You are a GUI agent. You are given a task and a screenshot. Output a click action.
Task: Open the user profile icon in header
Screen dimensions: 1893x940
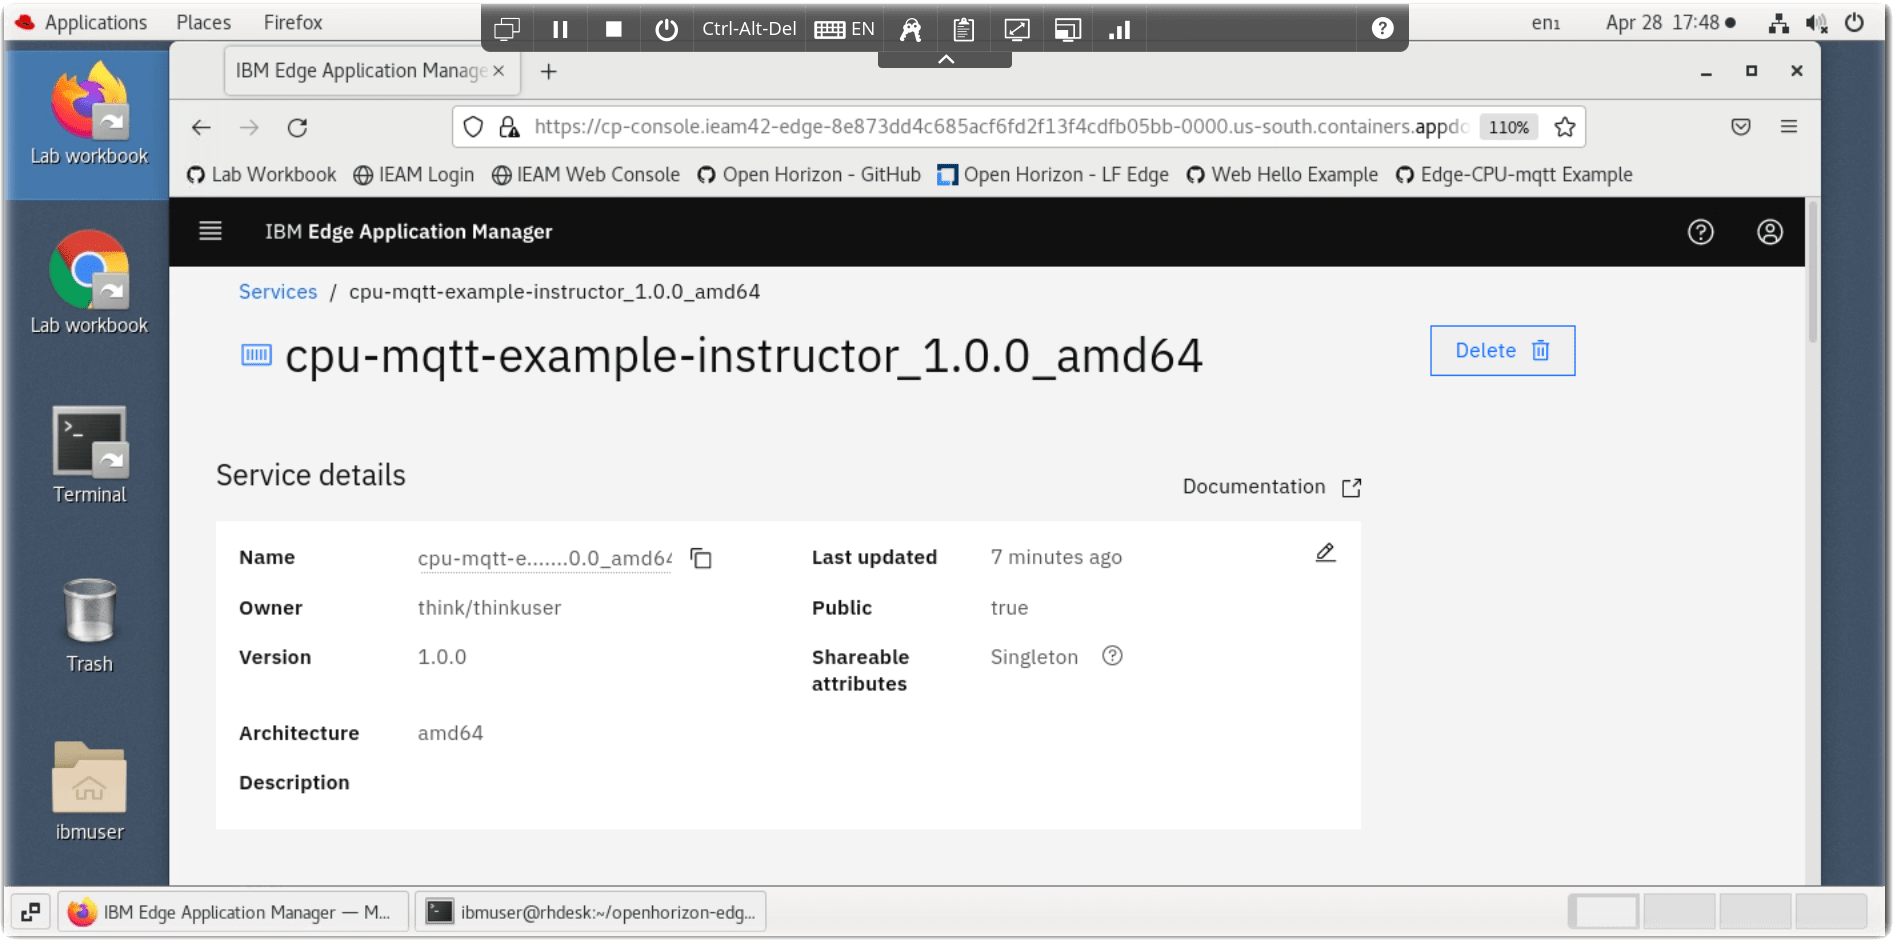click(x=1769, y=232)
